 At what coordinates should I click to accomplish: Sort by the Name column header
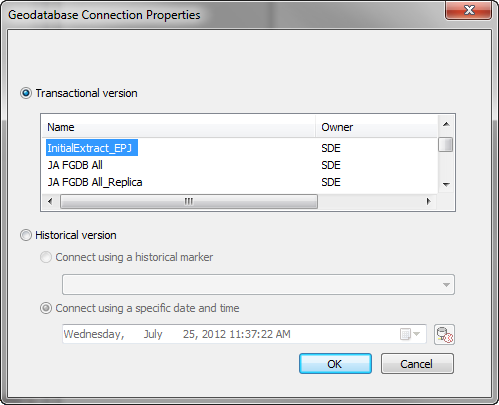pyautogui.click(x=179, y=127)
